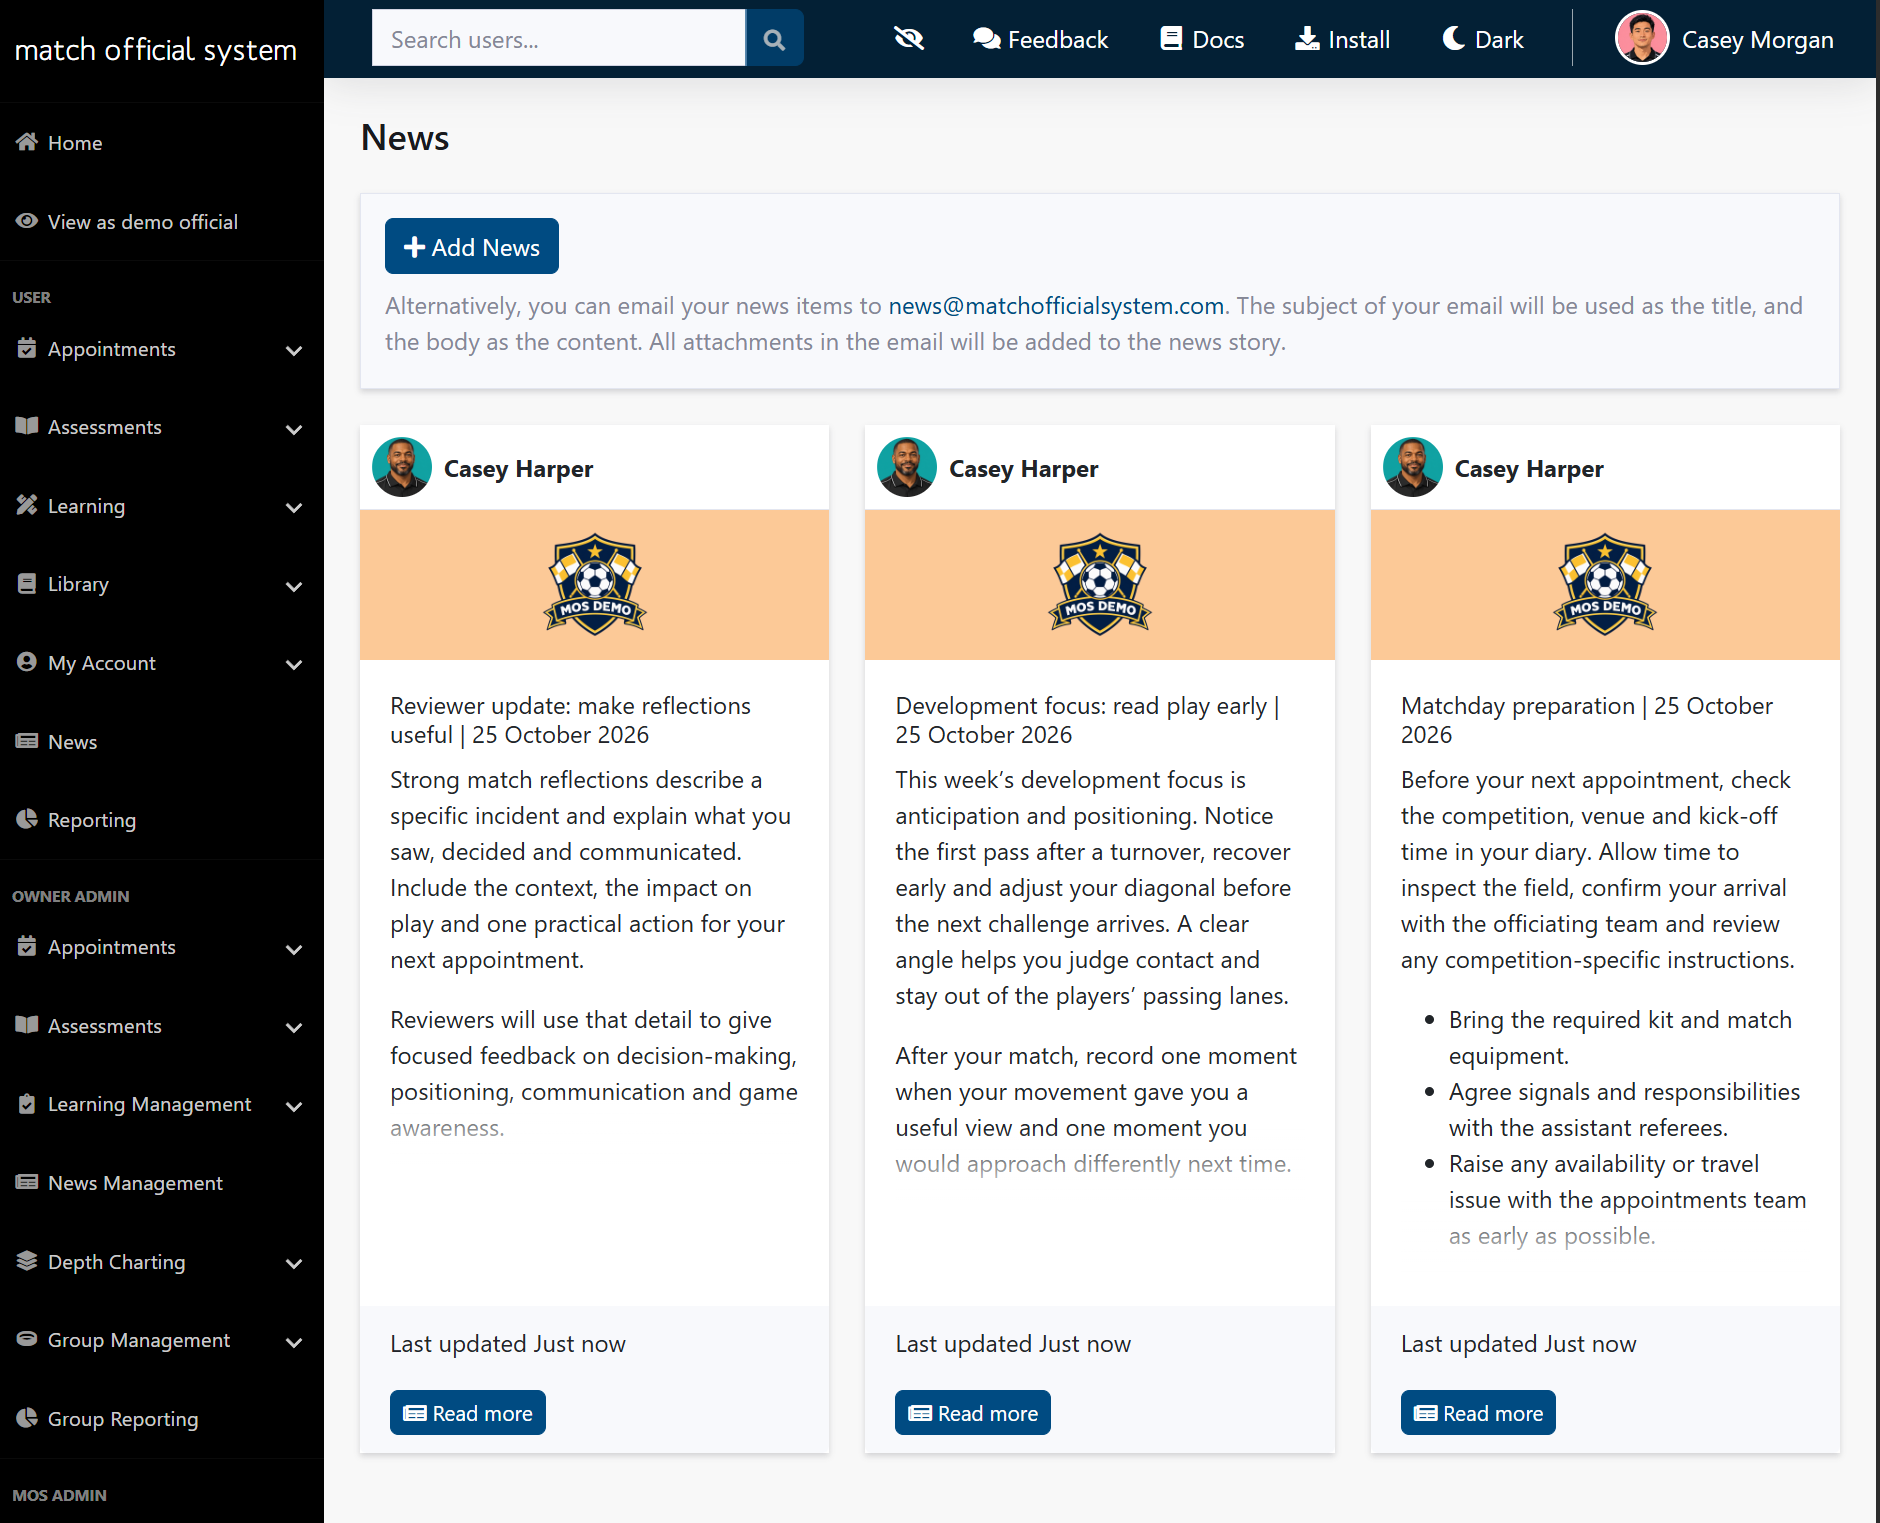Open Reporting in the sidebar
The height and width of the screenshot is (1523, 1880).
point(161,820)
